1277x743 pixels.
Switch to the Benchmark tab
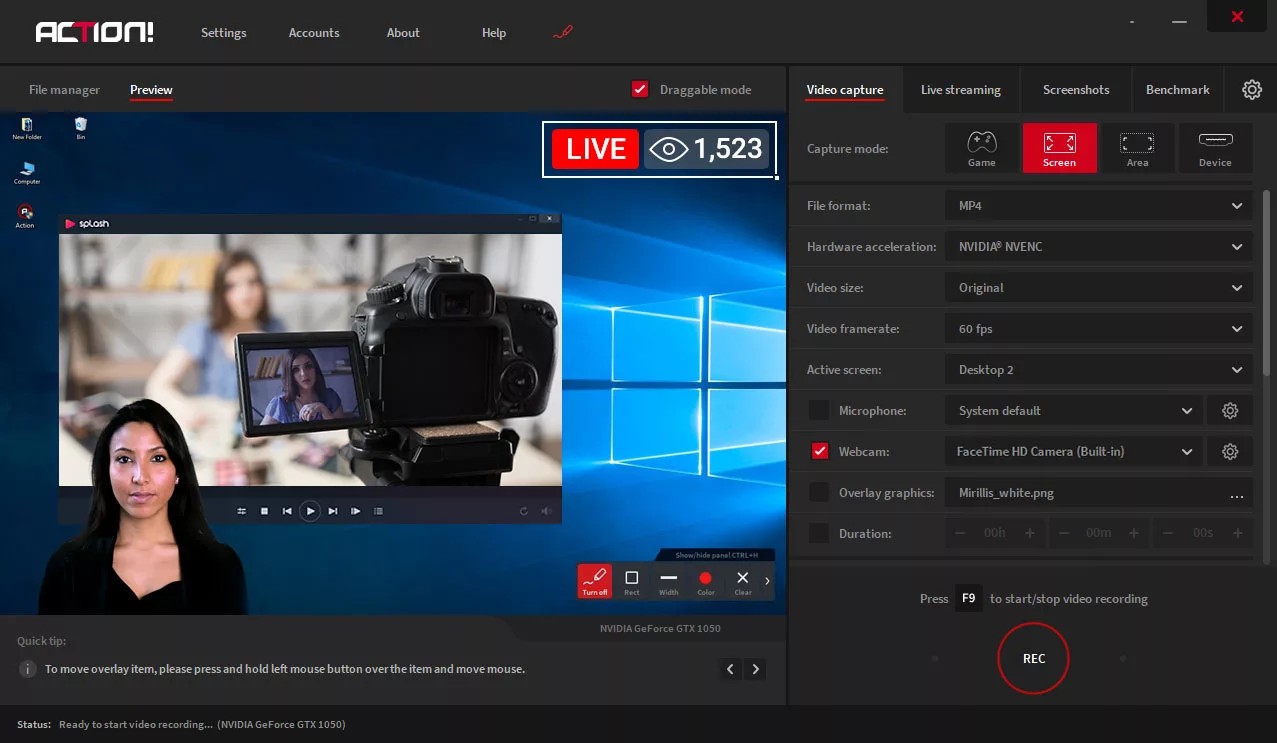coord(1178,90)
